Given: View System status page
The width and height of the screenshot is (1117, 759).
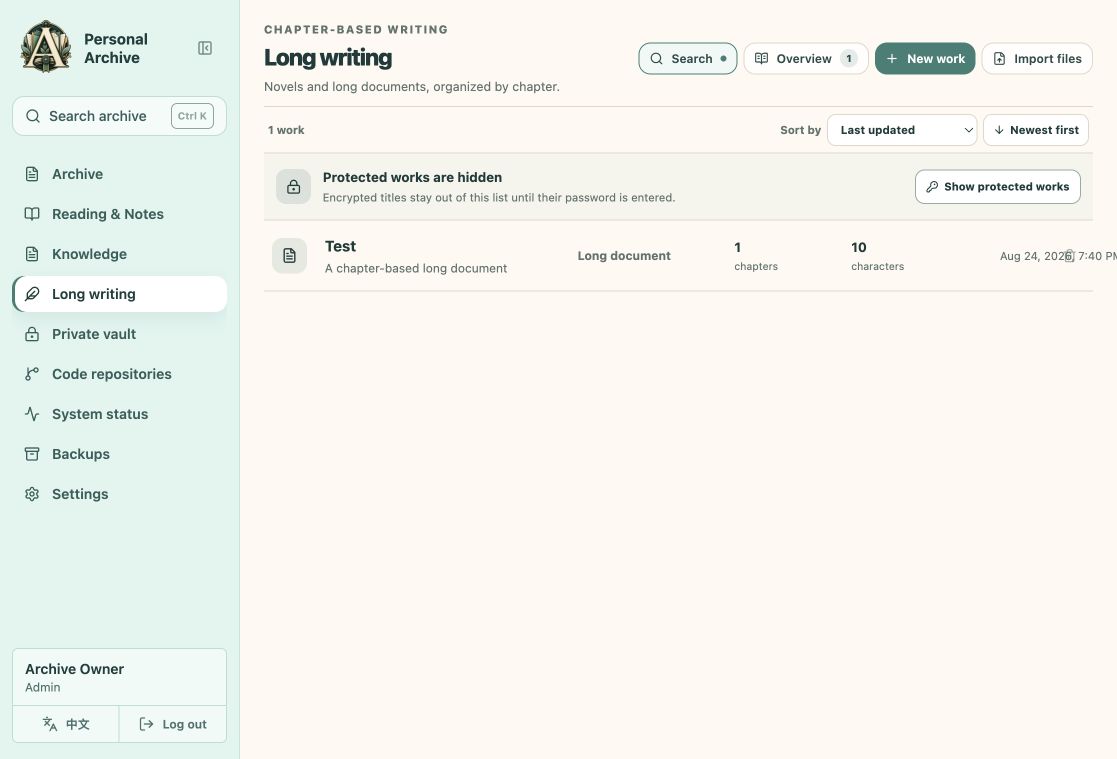Looking at the screenshot, I should pyautogui.click(x=120, y=413).
